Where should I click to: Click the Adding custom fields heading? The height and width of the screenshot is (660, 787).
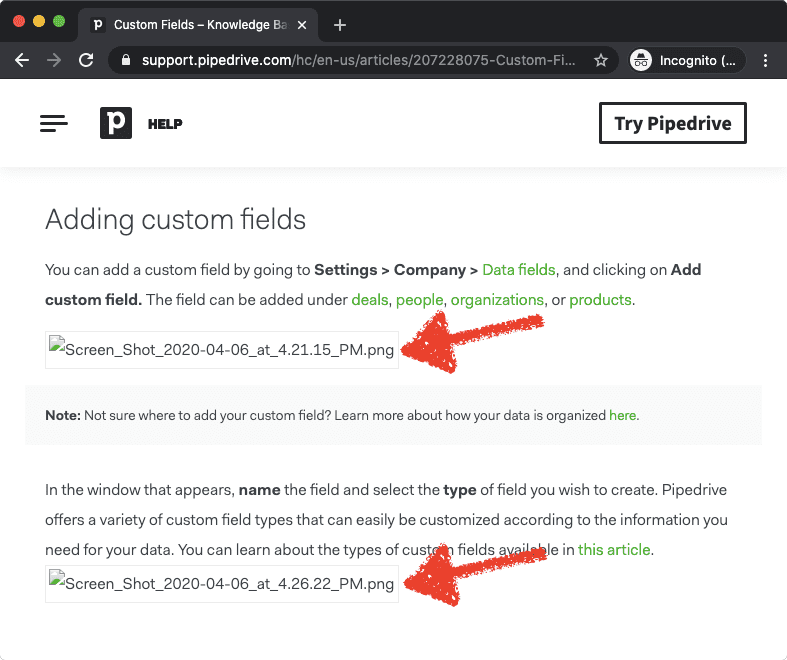[x=176, y=220]
